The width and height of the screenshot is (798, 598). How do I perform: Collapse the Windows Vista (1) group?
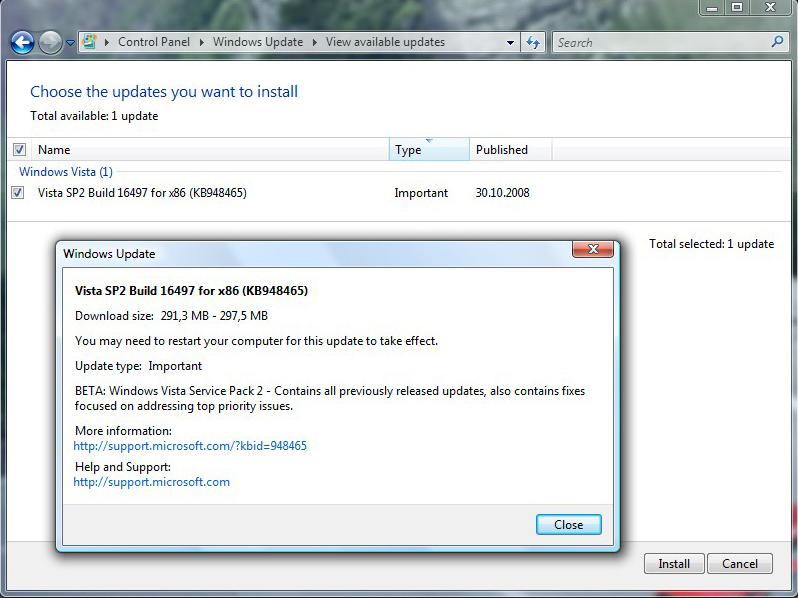(66, 172)
